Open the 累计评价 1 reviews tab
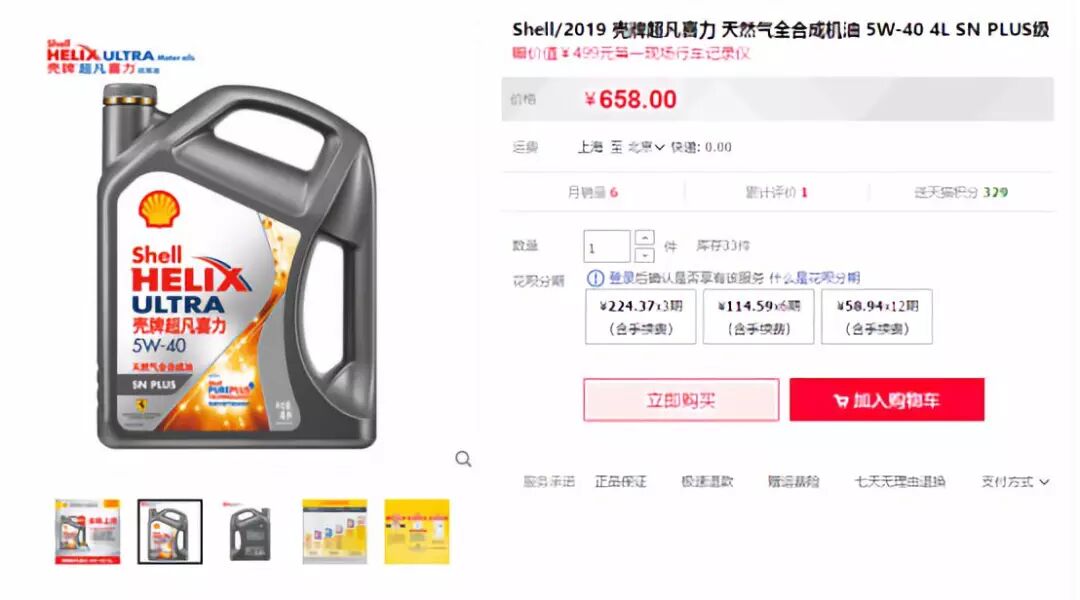The width and height of the screenshot is (1080, 600). tap(776, 192)
